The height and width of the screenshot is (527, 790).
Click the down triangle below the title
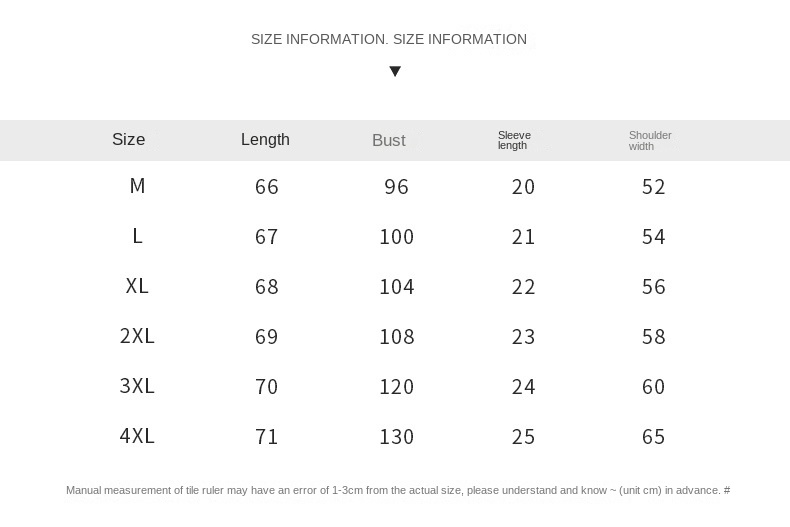[395, 71]
